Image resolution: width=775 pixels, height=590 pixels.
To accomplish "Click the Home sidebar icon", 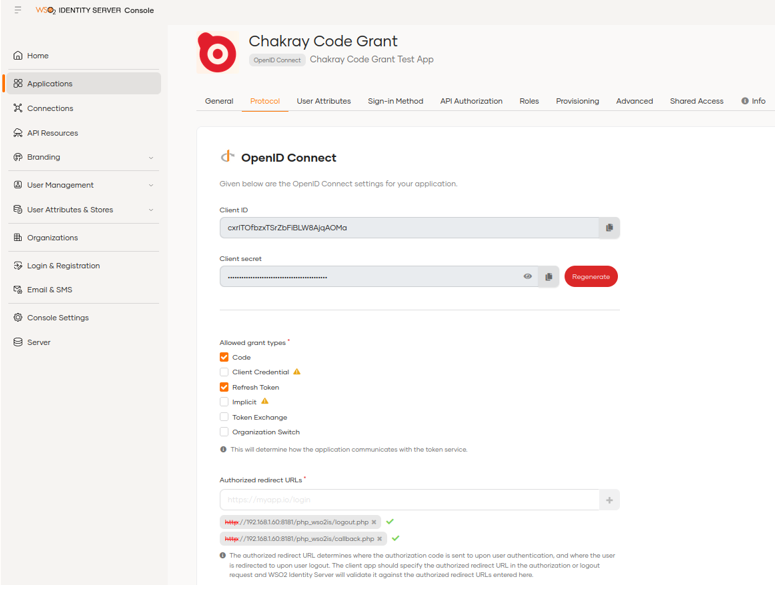I will coord(18,55).
